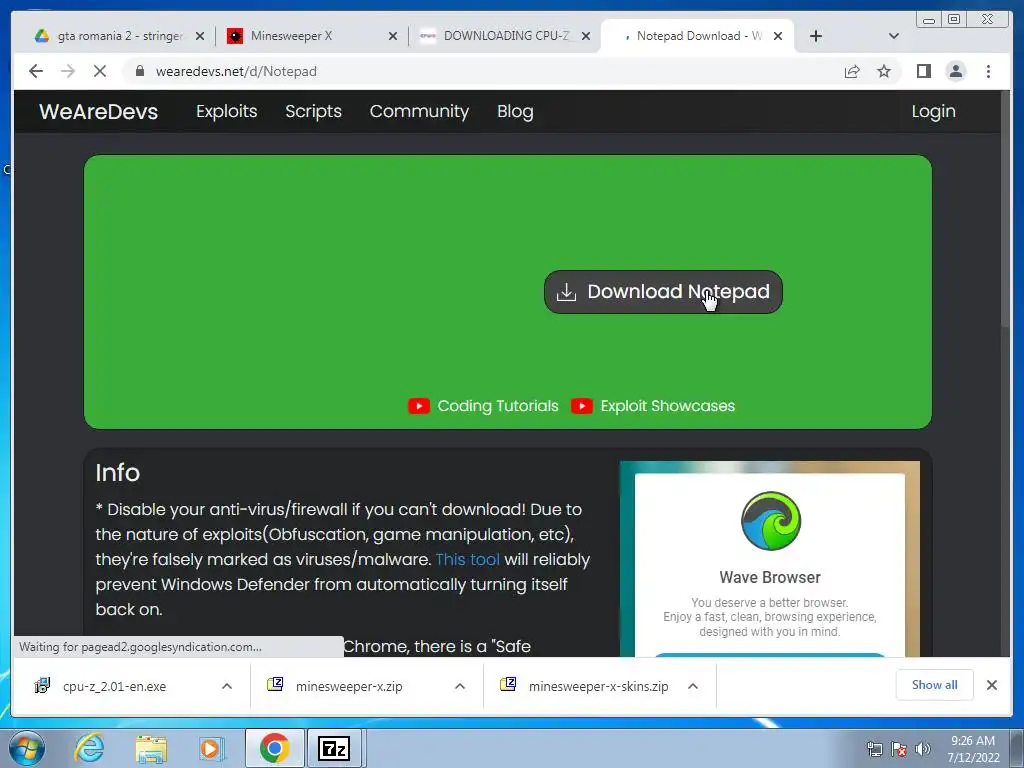Open the Exploits menu item

click(x=227, y=111)
